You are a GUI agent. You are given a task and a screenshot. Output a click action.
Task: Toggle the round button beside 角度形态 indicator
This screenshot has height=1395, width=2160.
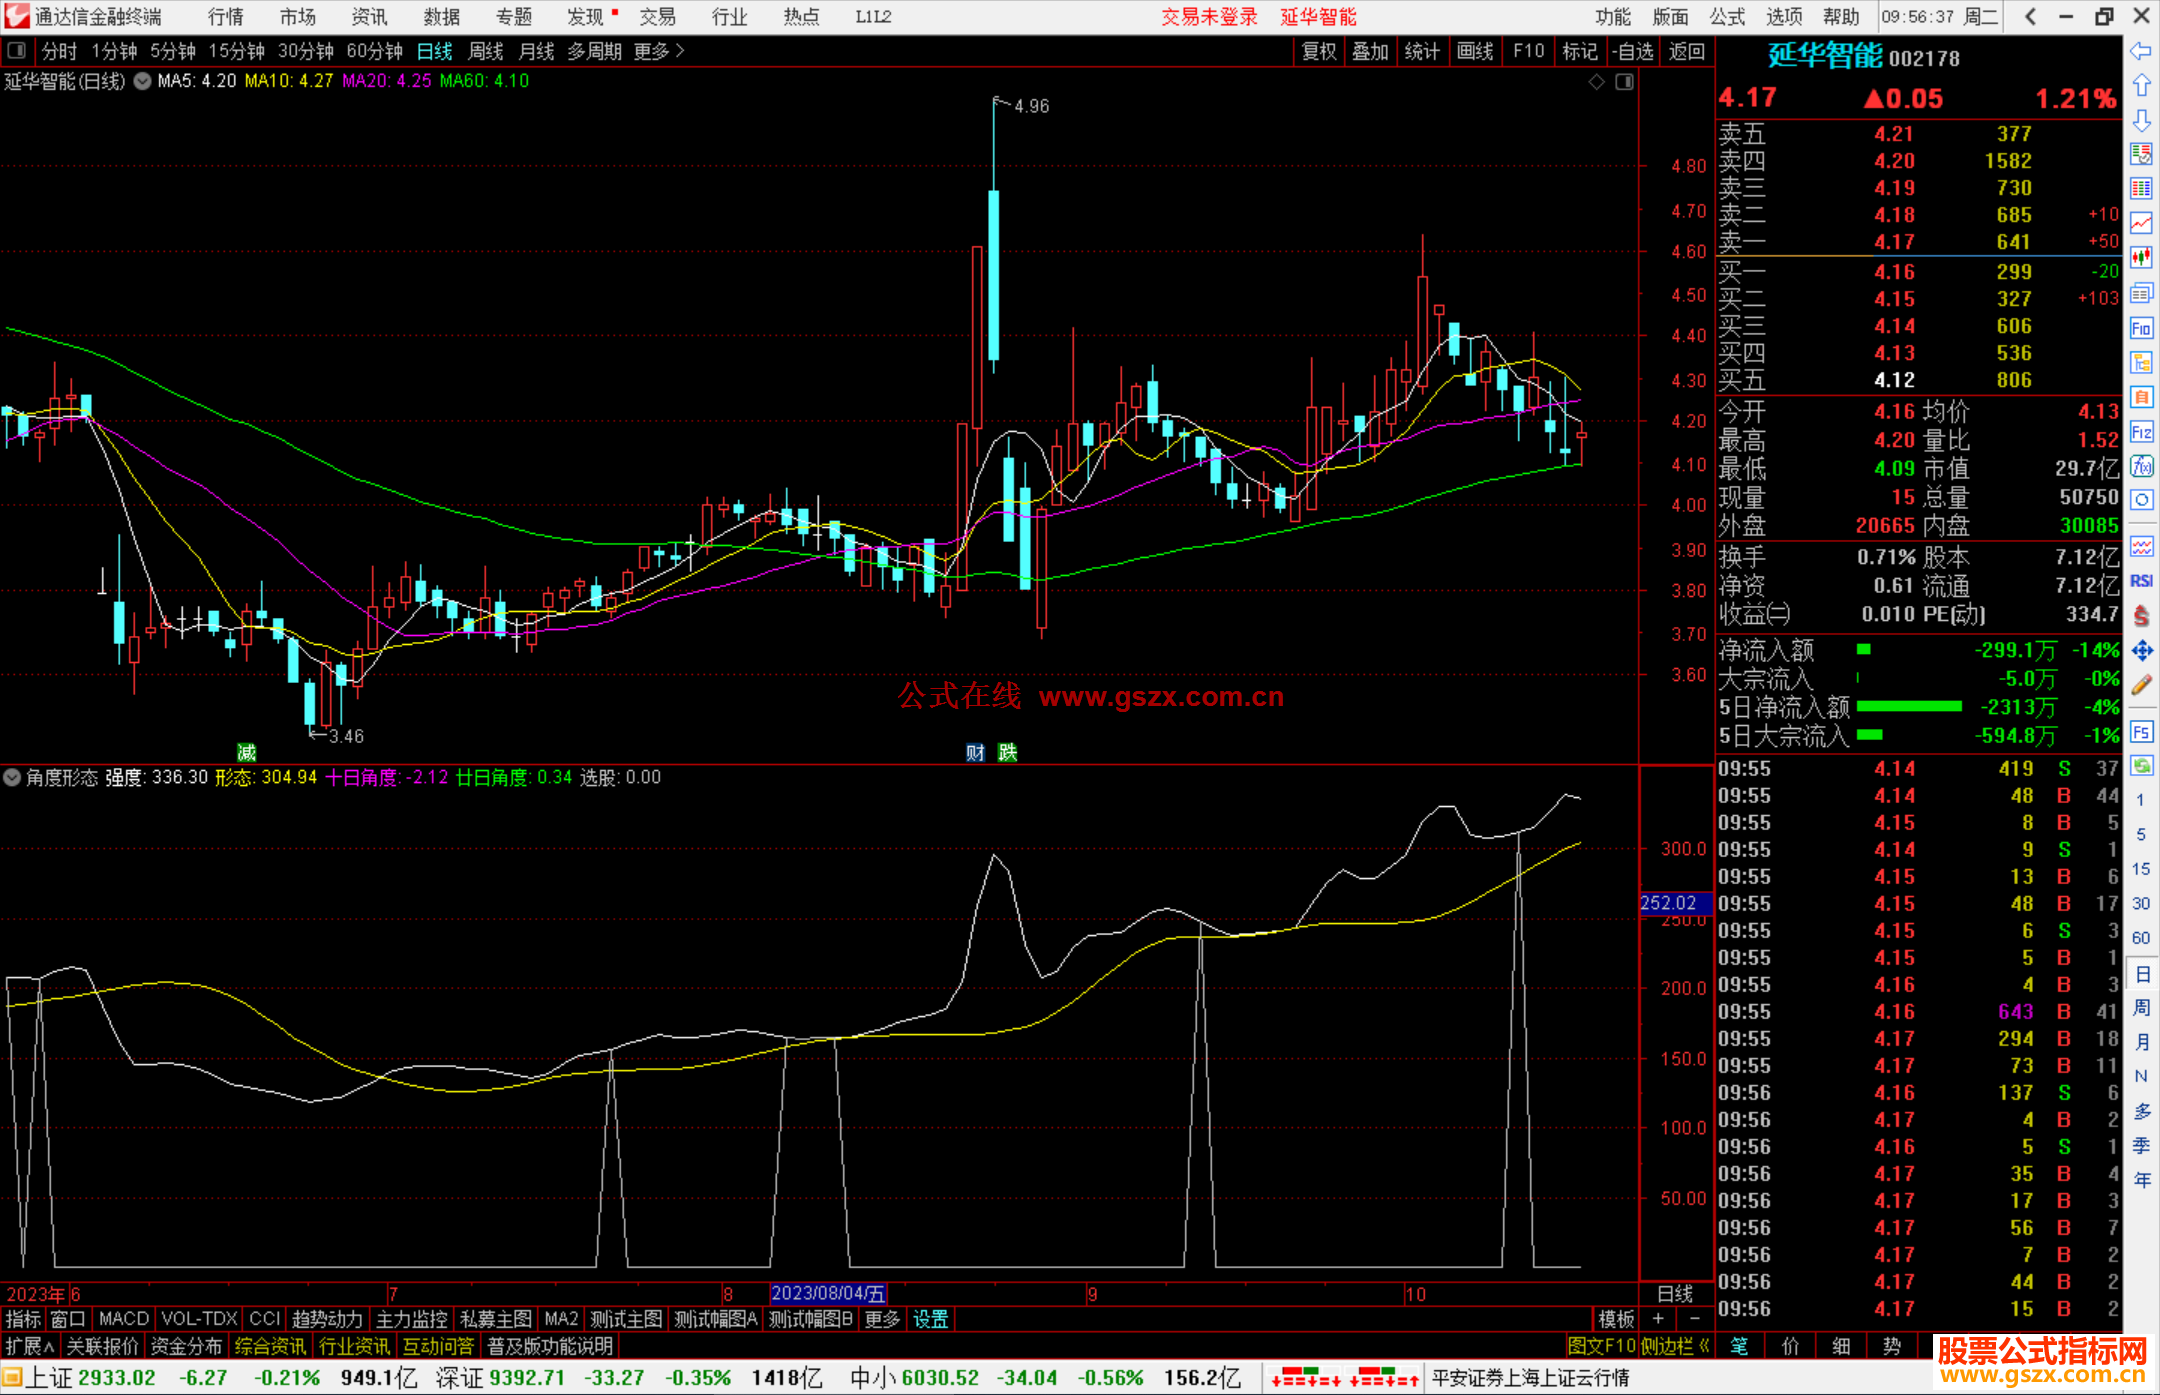(12, 777)
